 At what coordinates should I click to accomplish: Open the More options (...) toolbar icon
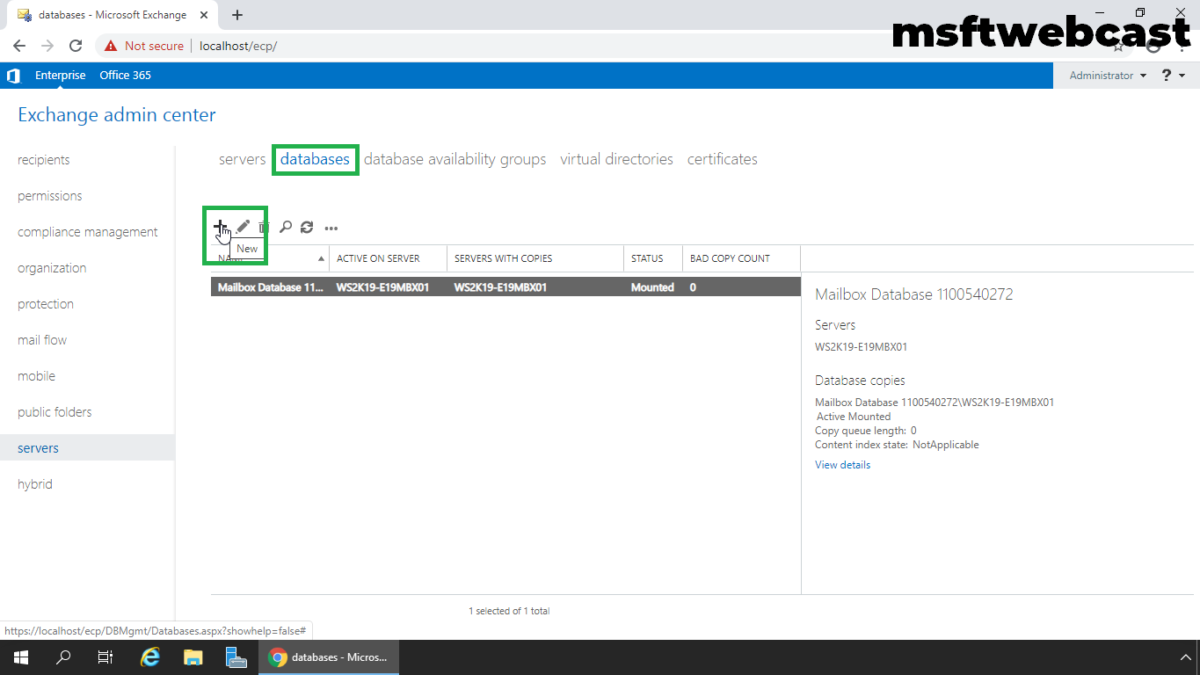click(x=331, y=228)
